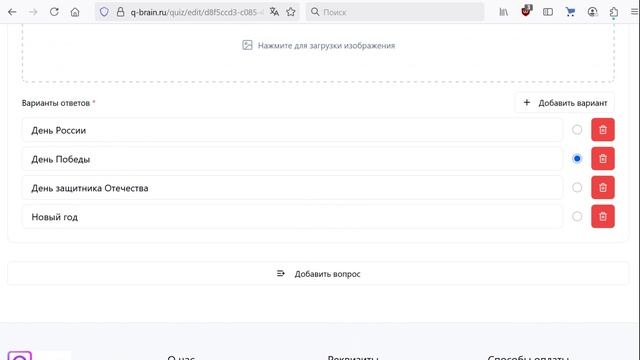The height and width of the screenshot is (360, 640).
Task: Open the red shield extension icon
Action: (x=527, y=11)
